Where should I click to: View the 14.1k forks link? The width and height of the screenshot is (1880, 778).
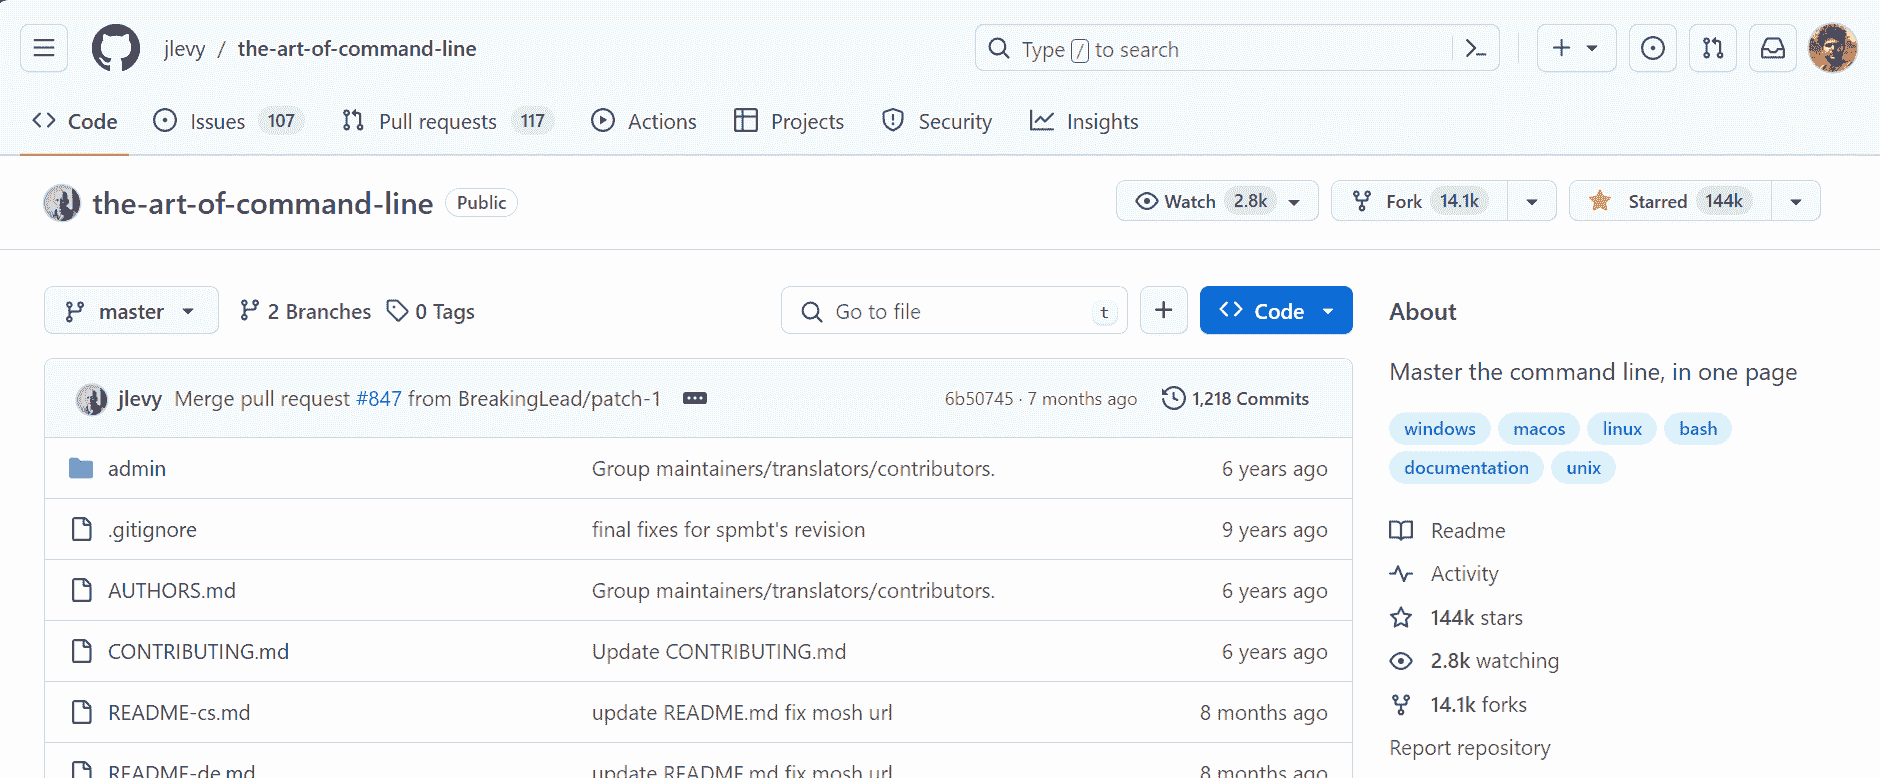pos(1459,704)
